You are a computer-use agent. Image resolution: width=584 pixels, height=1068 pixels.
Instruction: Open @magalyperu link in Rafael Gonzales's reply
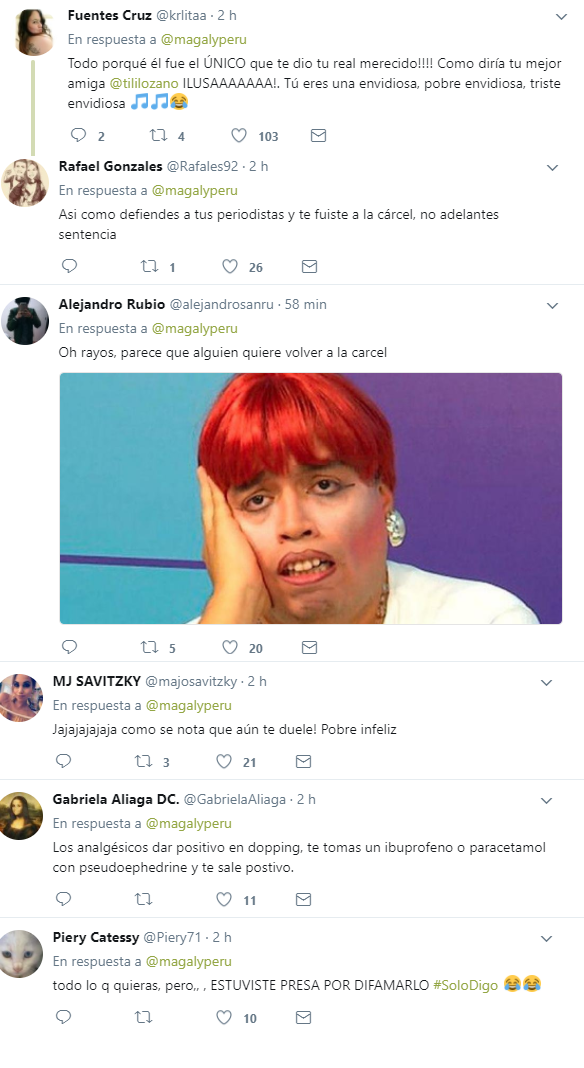195,190
